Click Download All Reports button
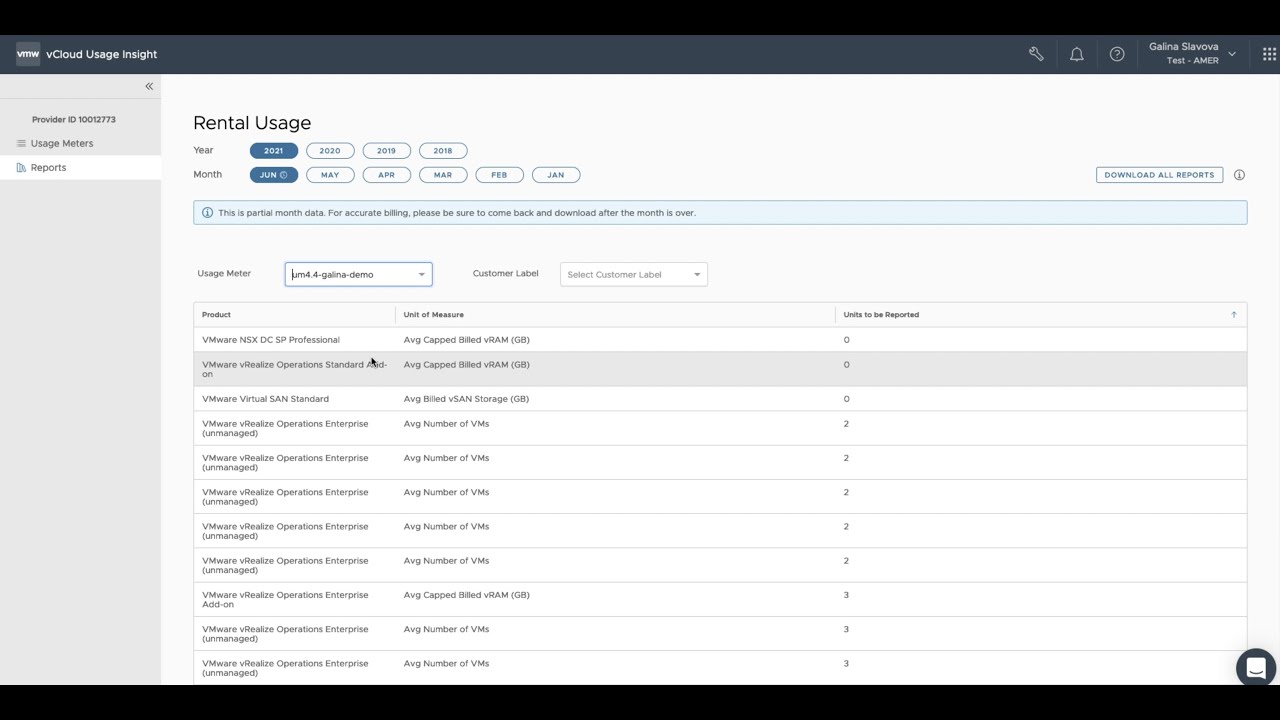The width and height of the screenshot is (1280, 720). (x=1159, y=175)
